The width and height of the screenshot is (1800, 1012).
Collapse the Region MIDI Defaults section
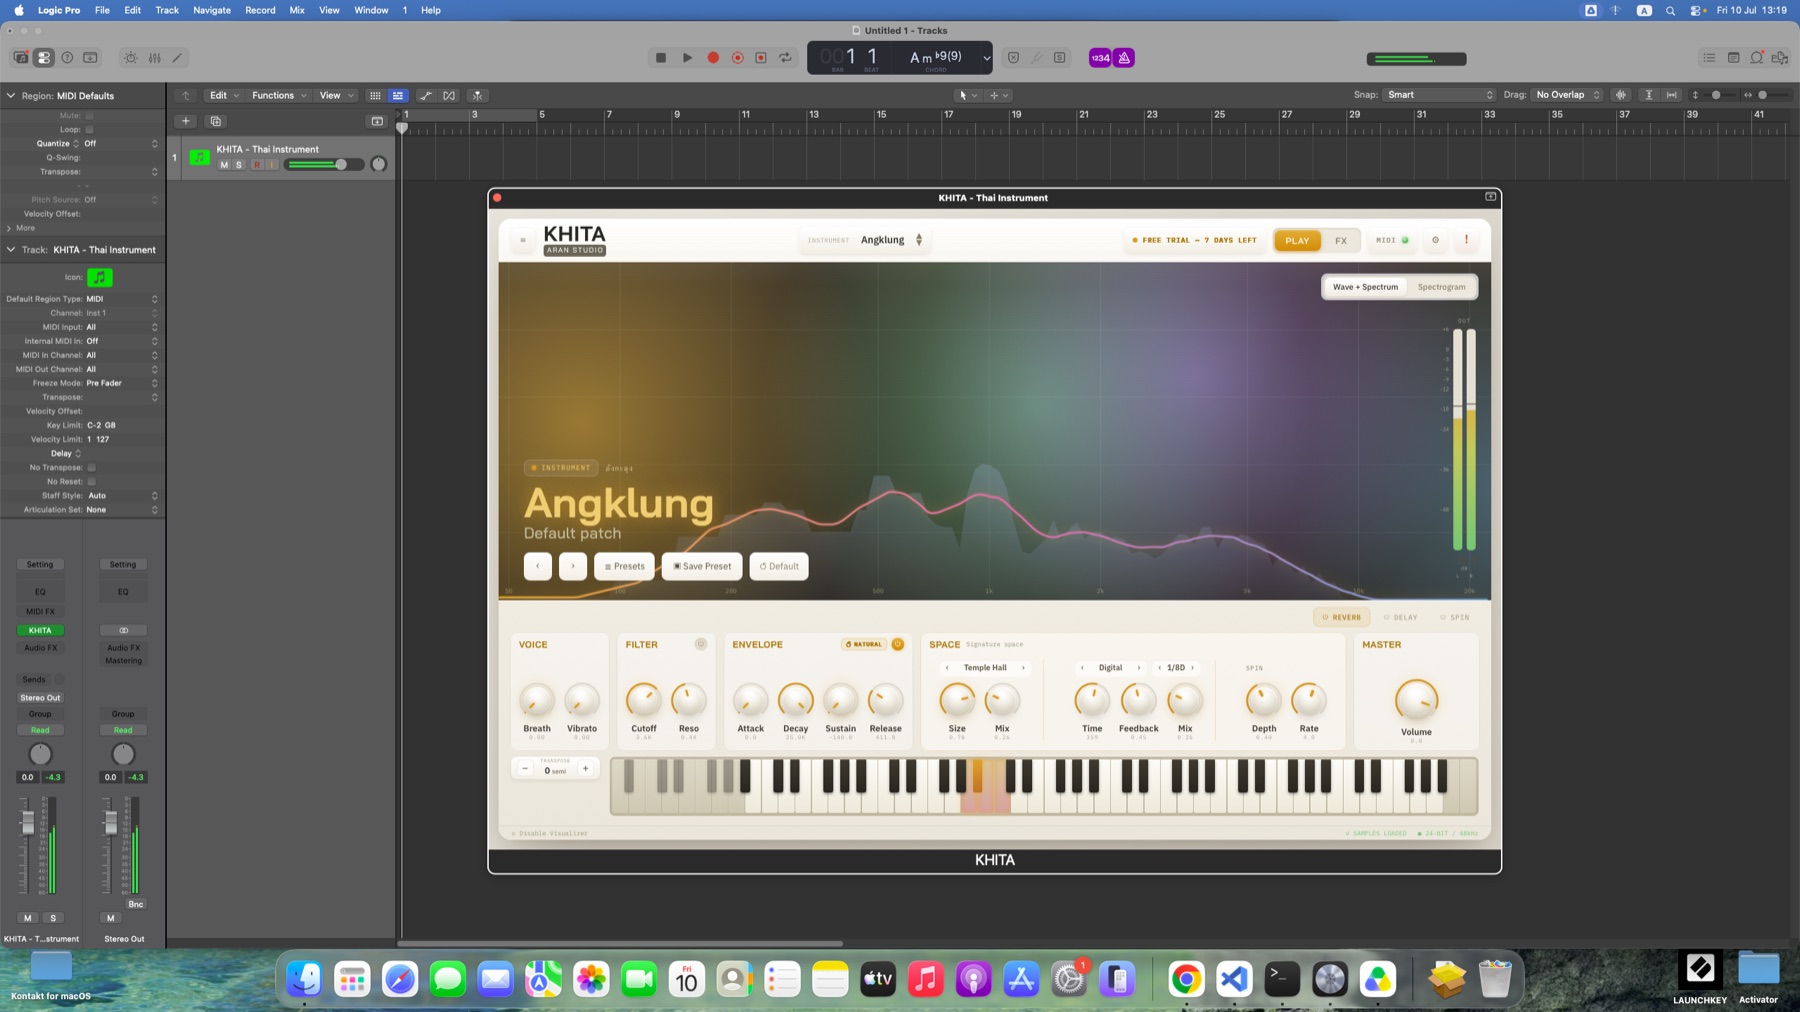(x=11, y=96)
